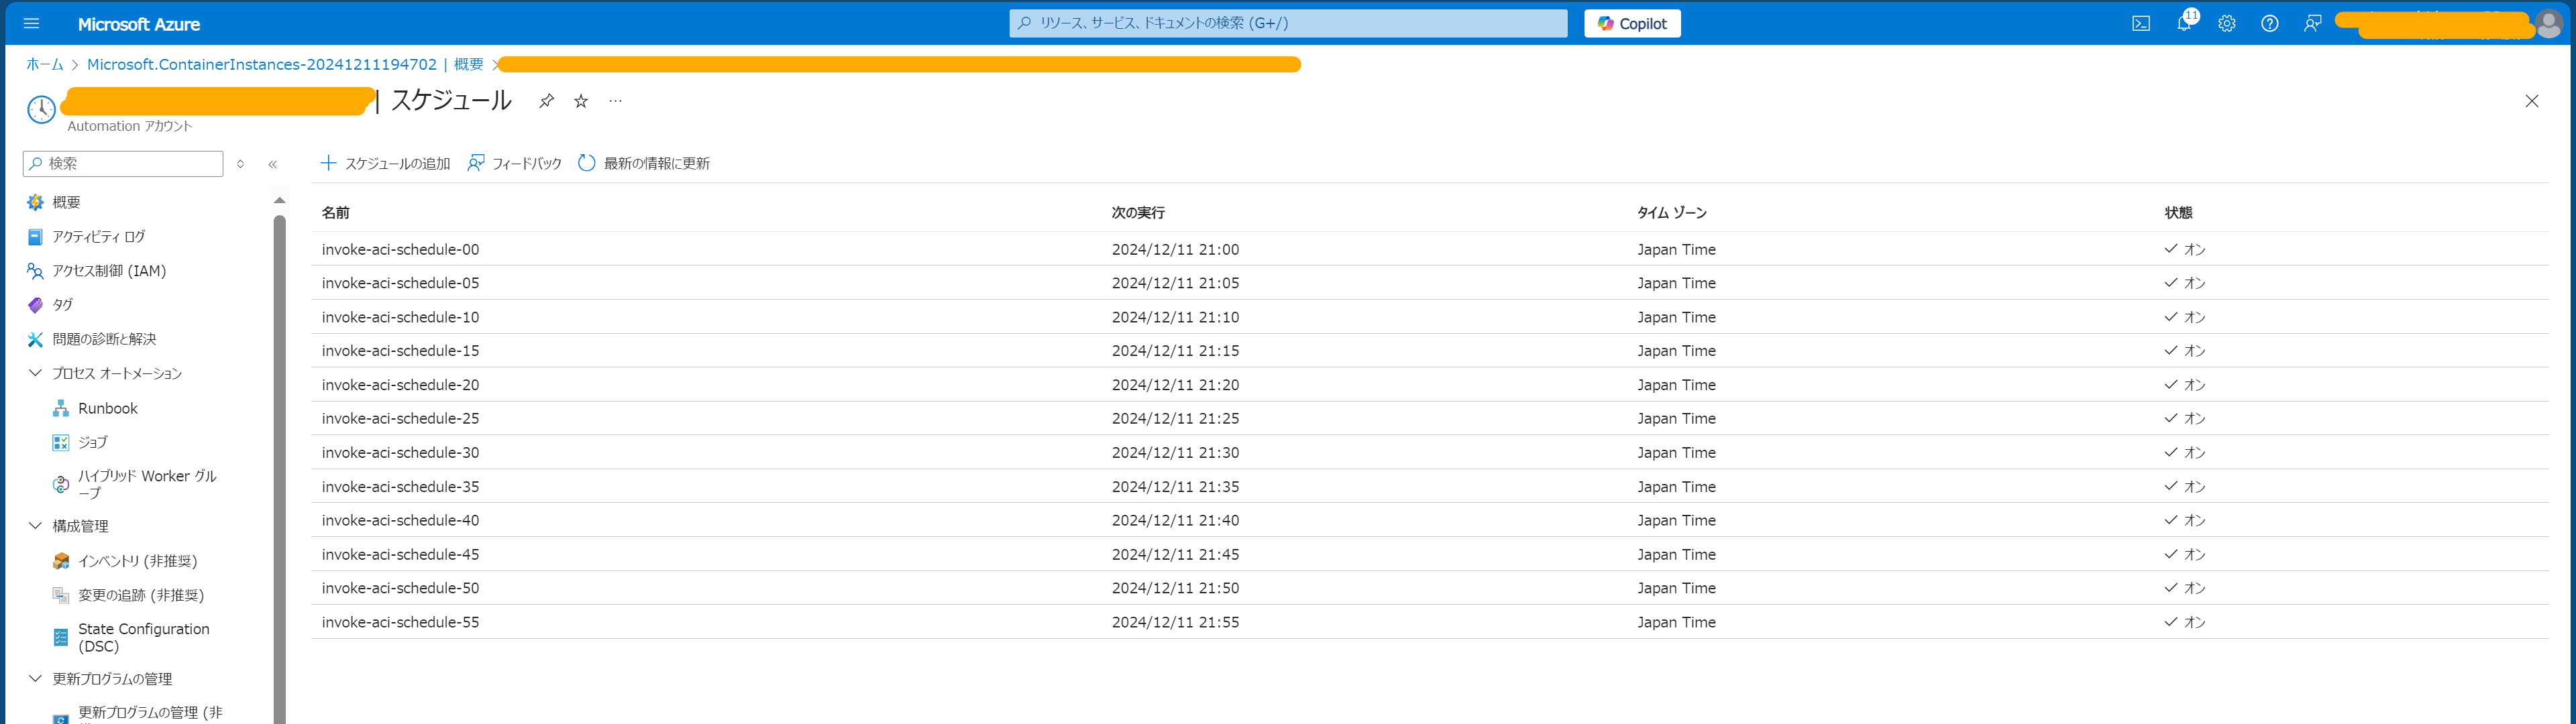Click the ホーム breadcrumb link
The height and width of the screenshot is (724, 2576).
tap(44, 64)
